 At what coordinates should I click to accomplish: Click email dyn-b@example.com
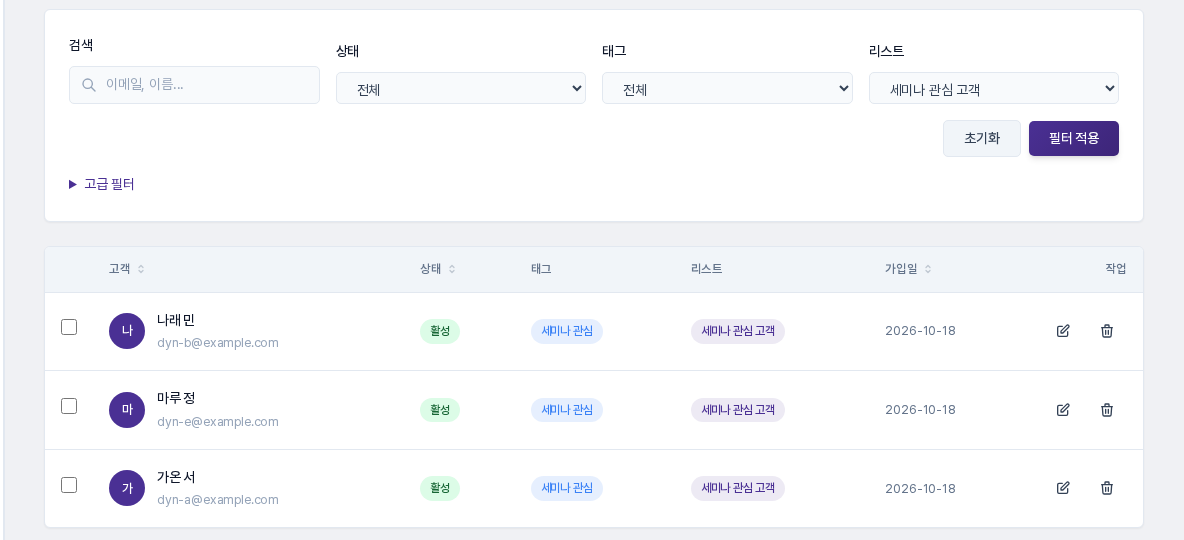click(217, 343)
